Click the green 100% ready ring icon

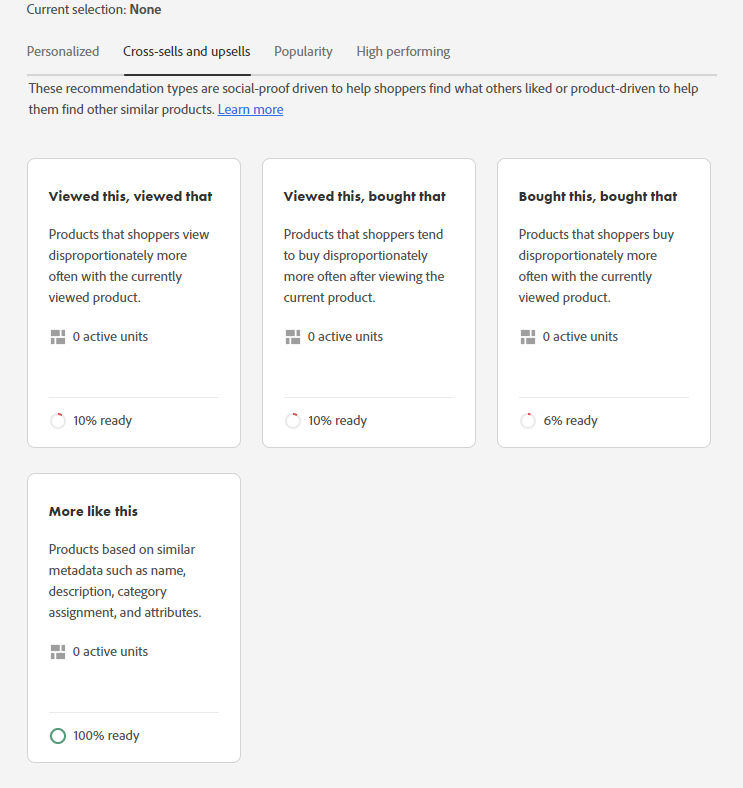[58, 736]
